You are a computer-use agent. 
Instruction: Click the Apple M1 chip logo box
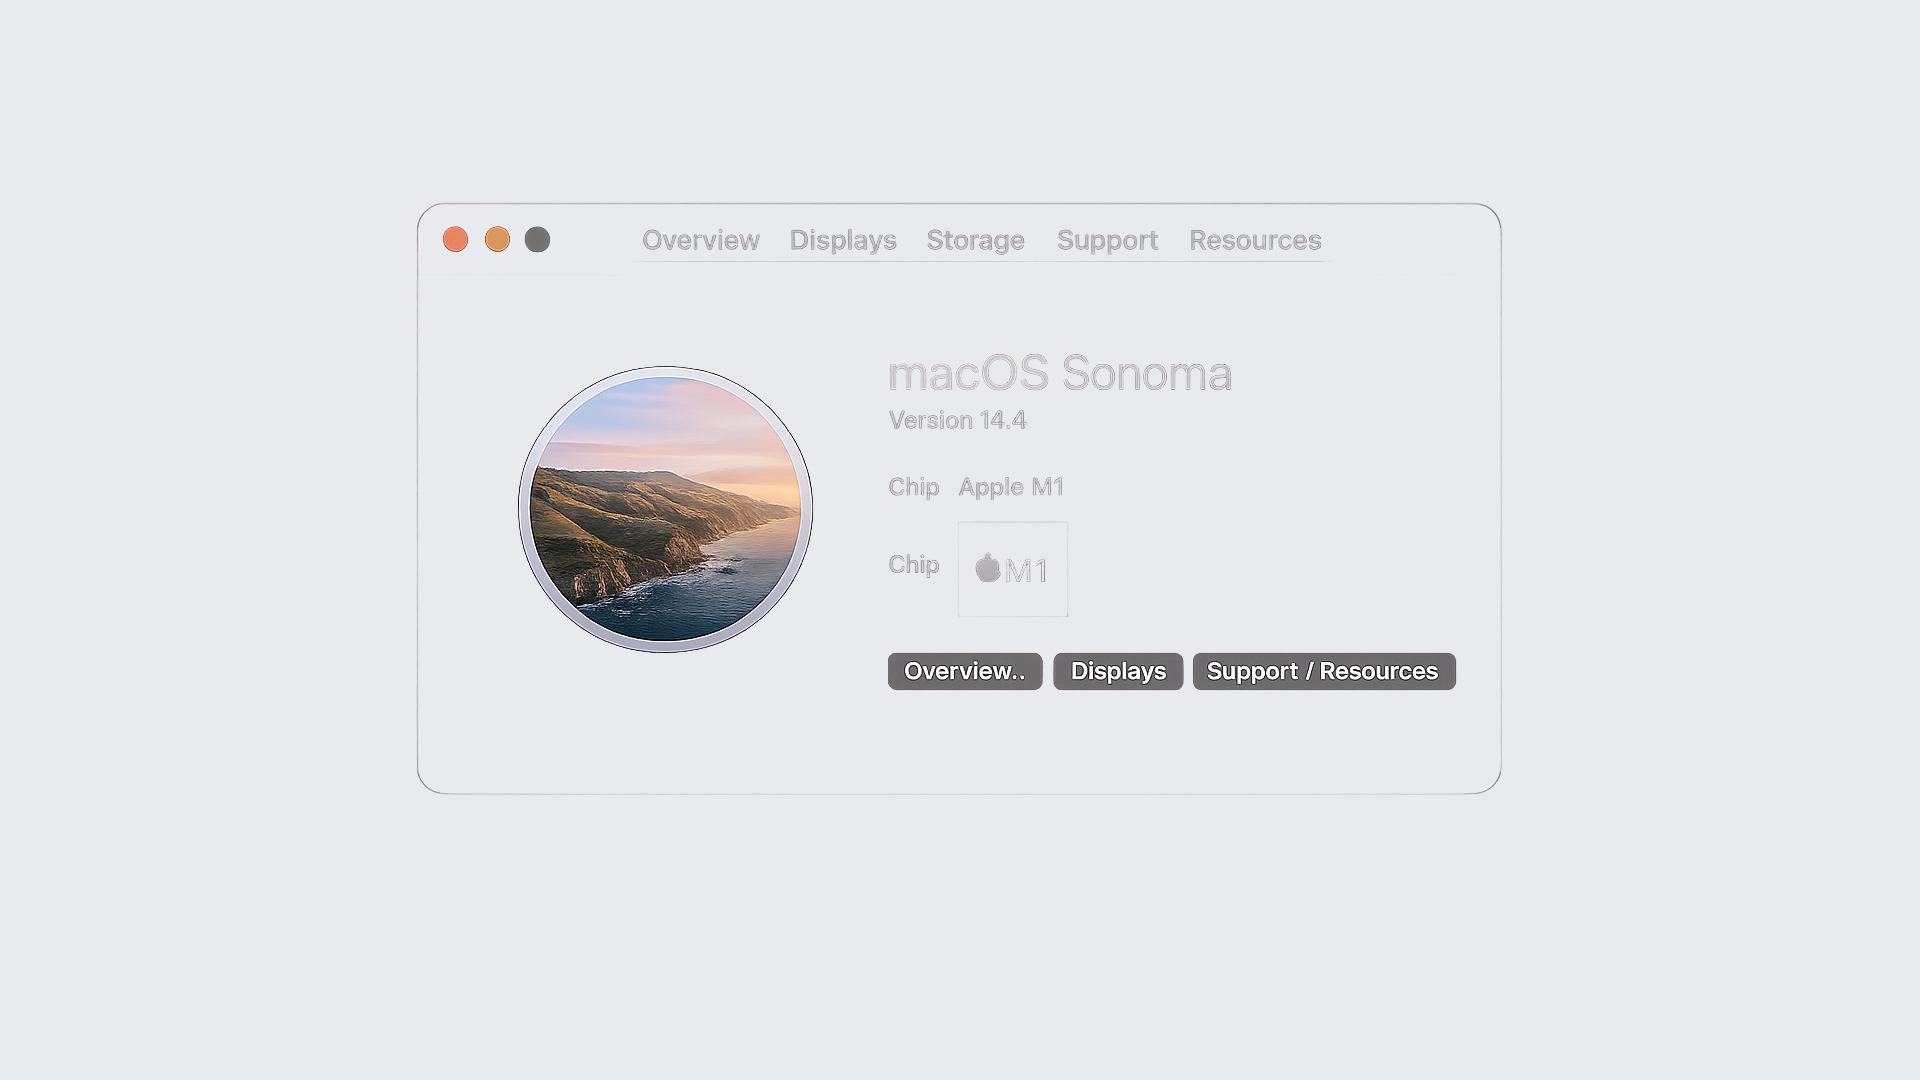point(1013,569)
